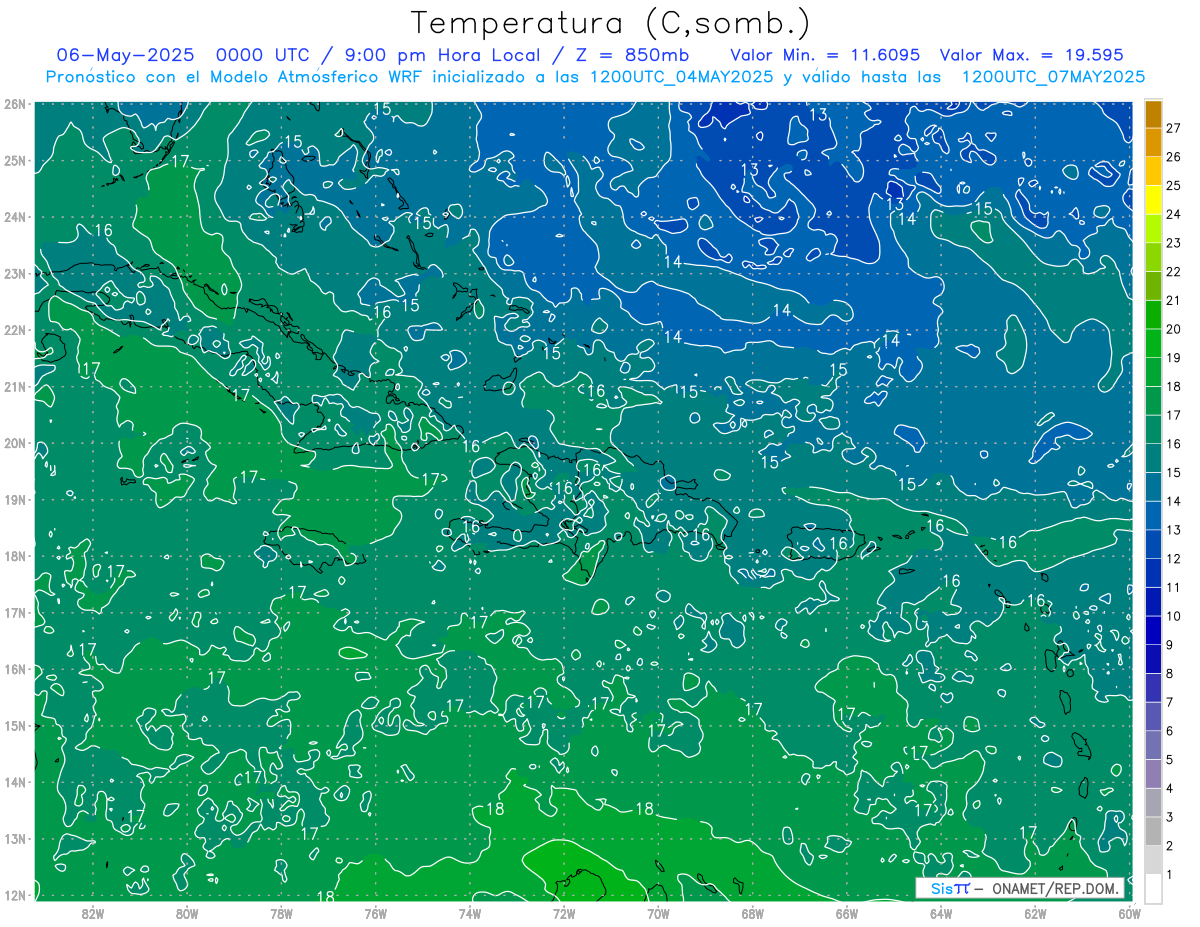Click colorbar label '22'

click(x=1174, y=272)
